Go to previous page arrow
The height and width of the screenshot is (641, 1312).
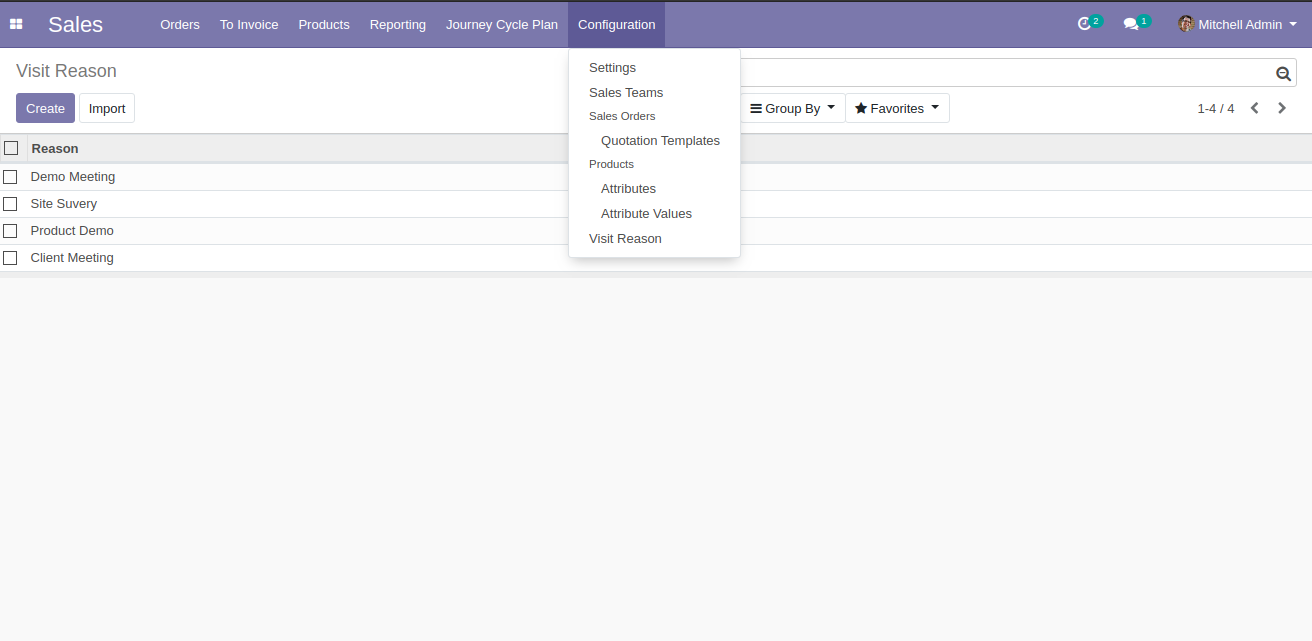pyautogui.click(x=1254, y=108)
